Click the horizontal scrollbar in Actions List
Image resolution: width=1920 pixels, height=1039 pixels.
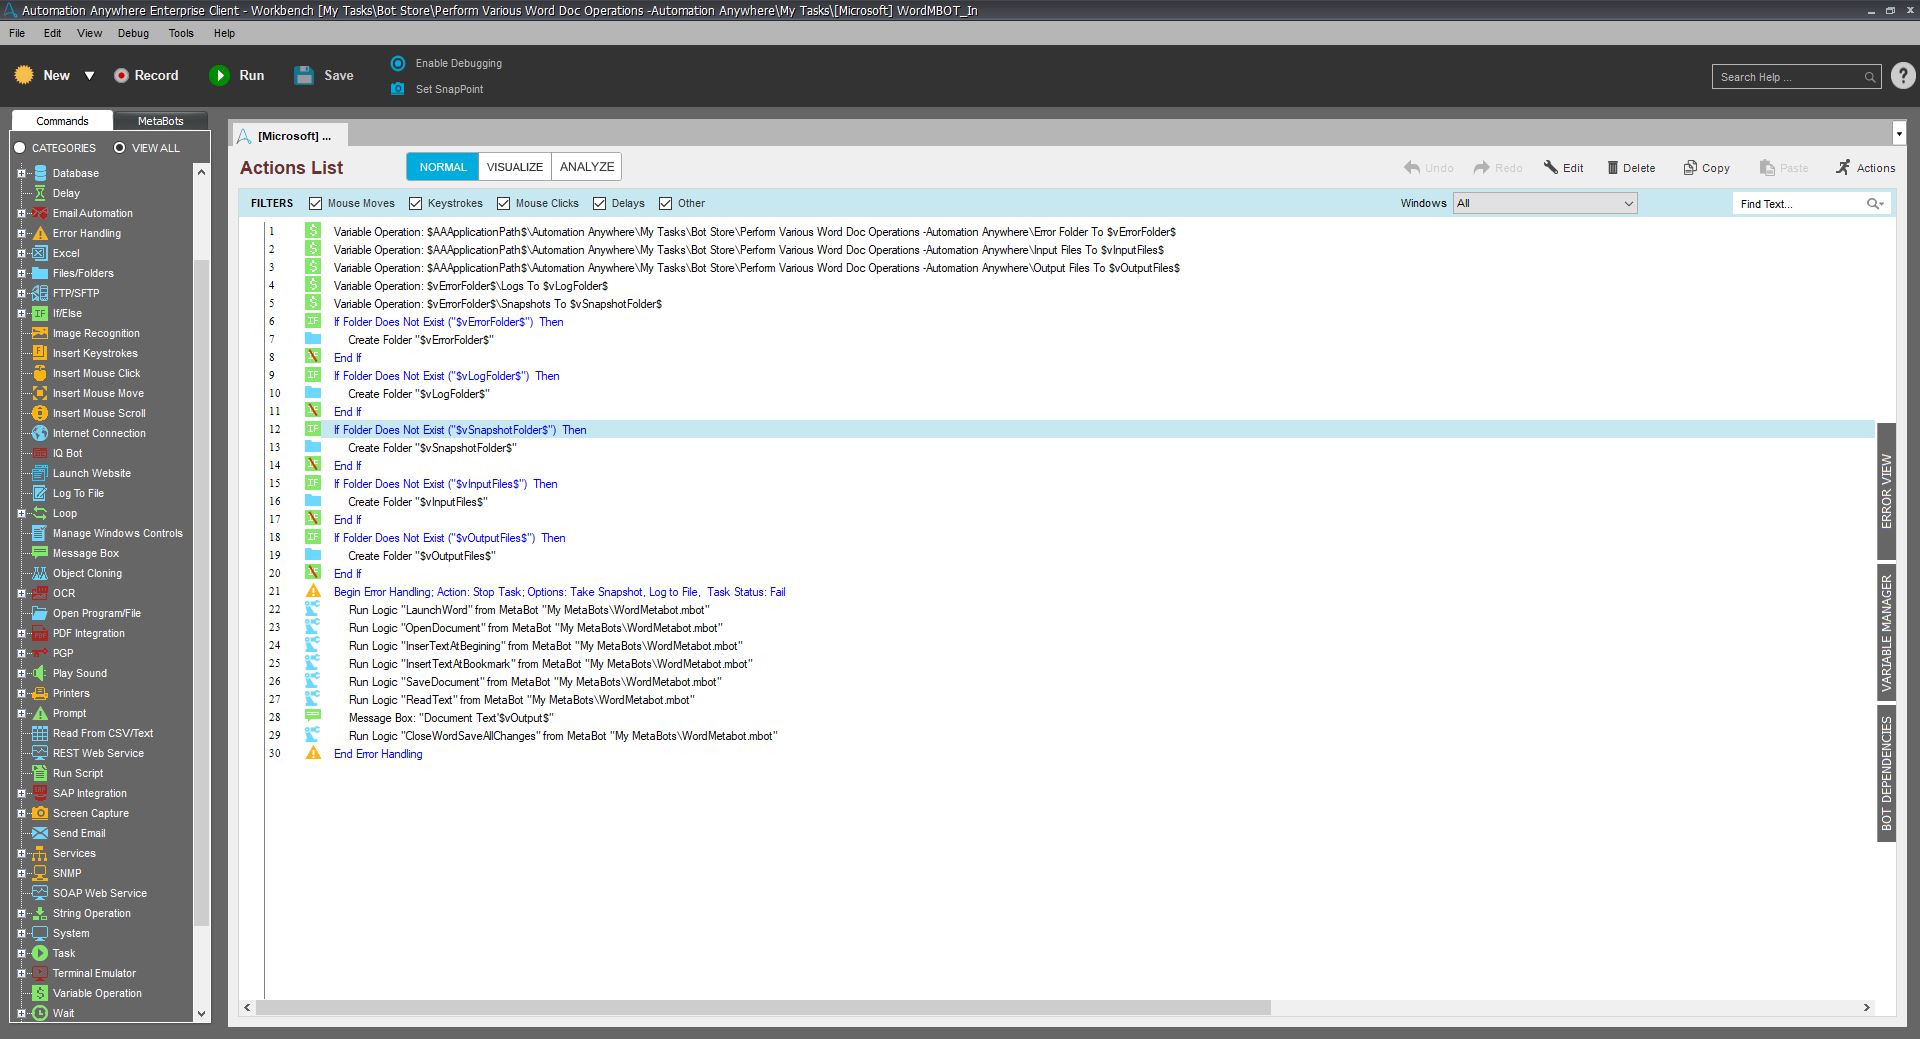click(762, 1008)
